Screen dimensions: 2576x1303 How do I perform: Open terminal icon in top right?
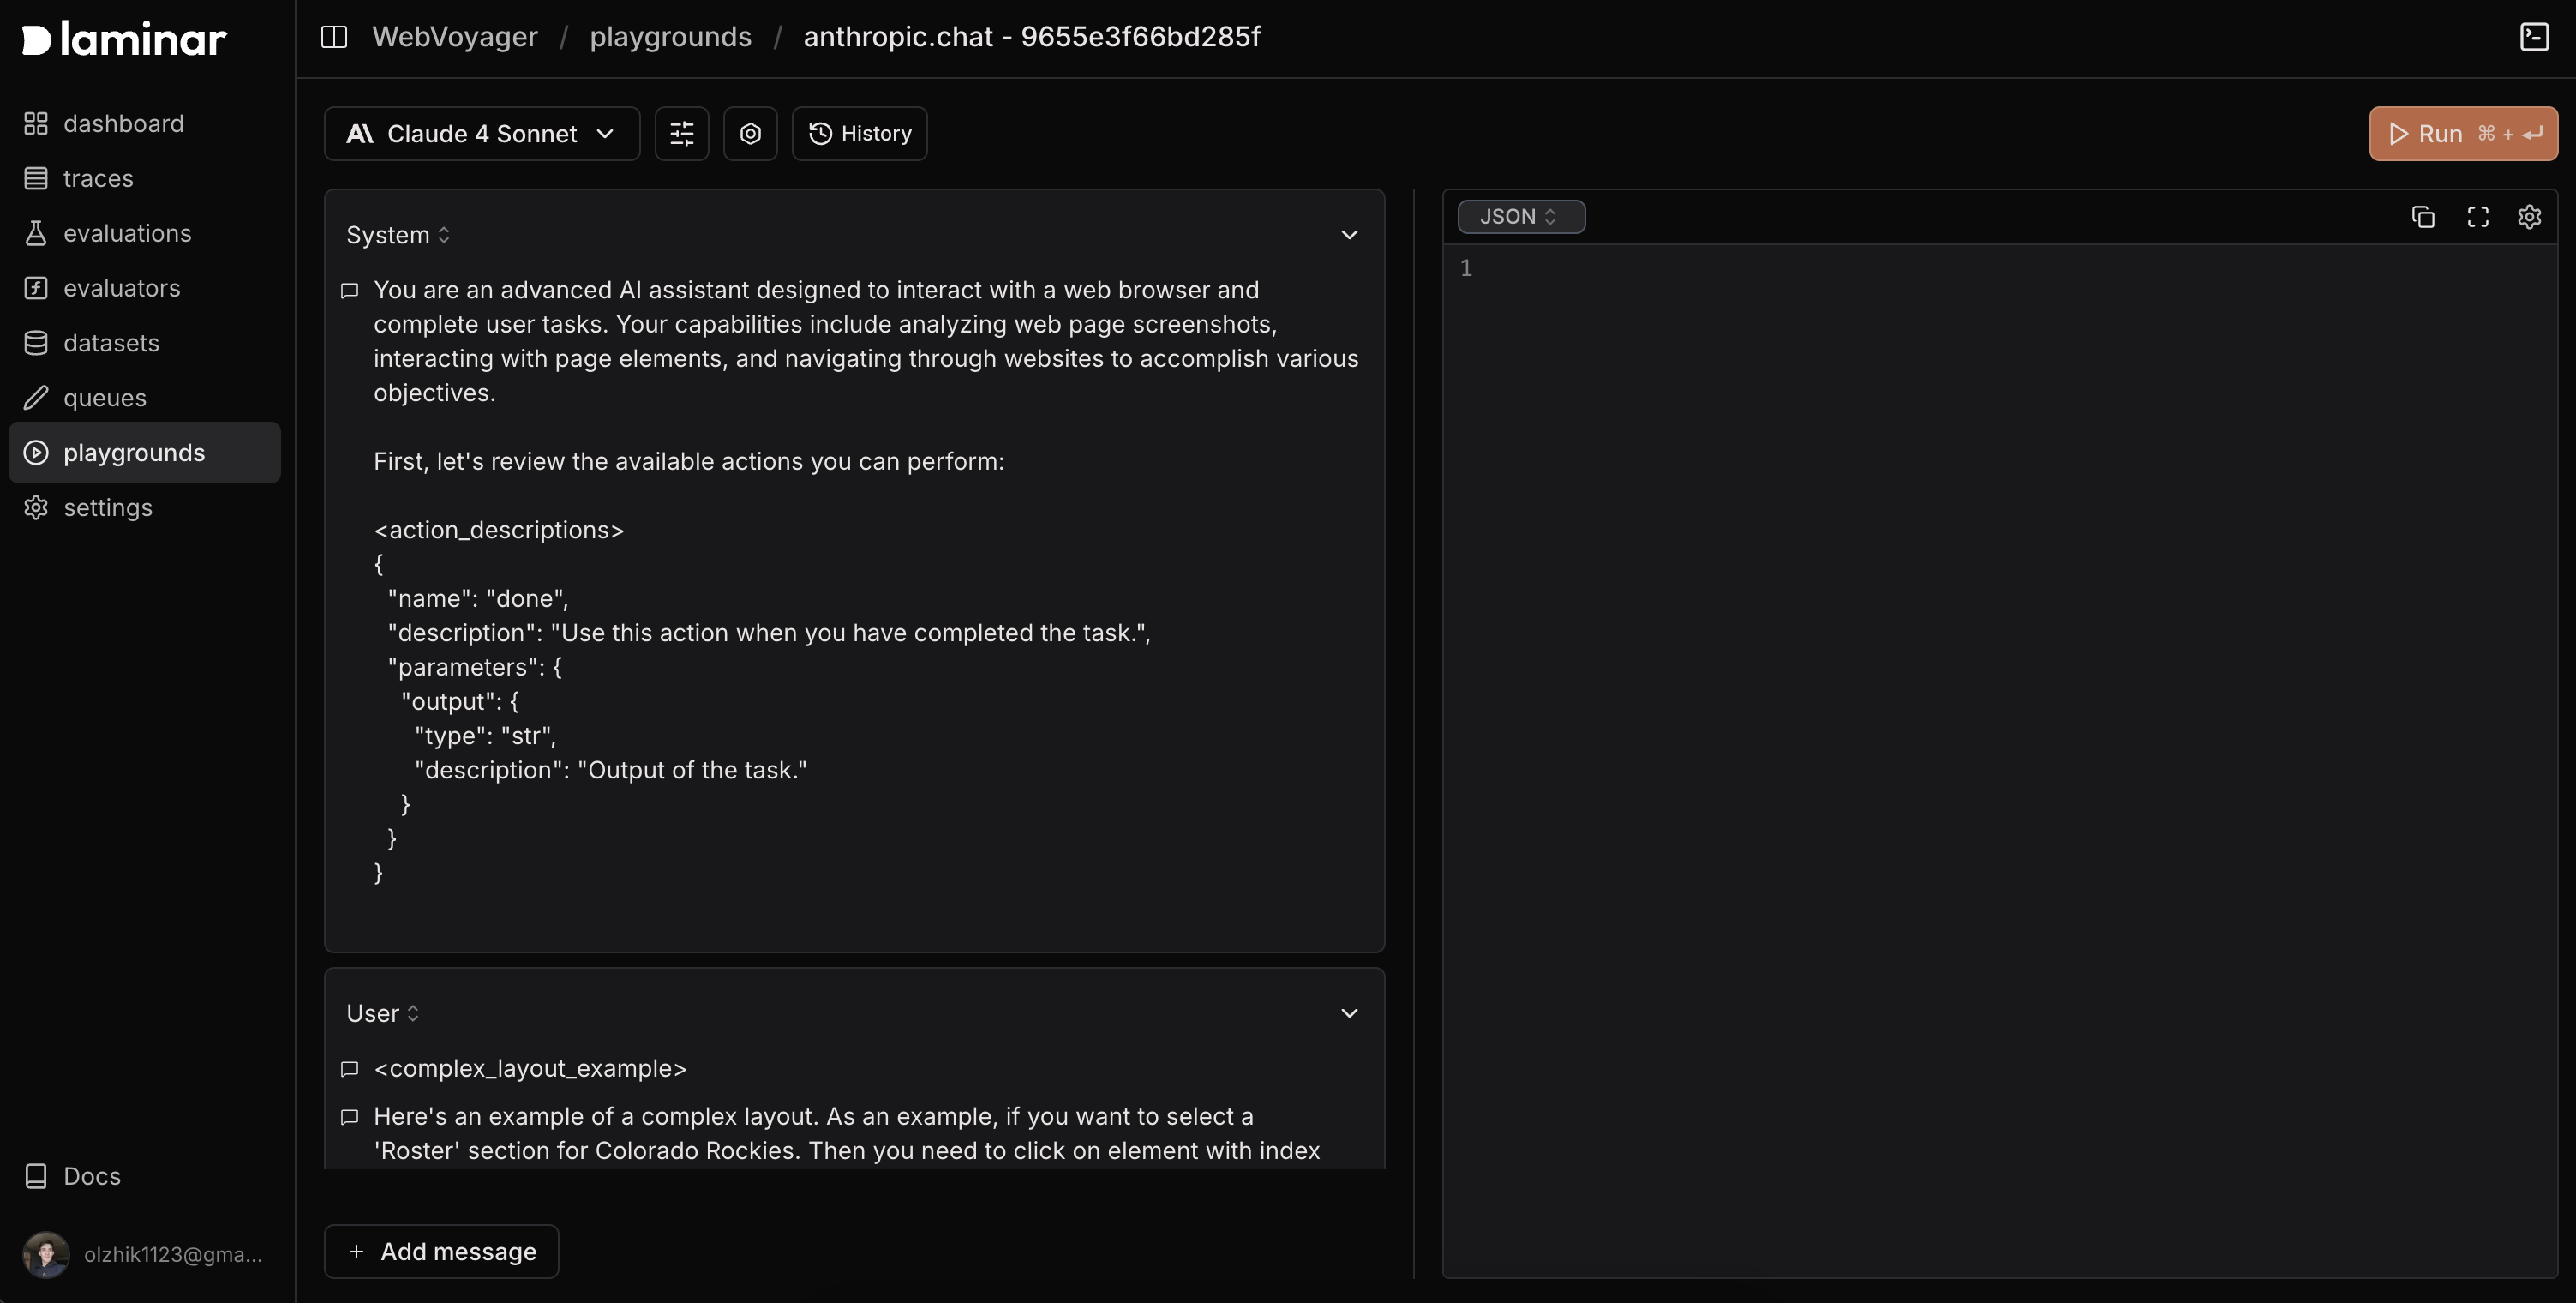[2534, 37]
